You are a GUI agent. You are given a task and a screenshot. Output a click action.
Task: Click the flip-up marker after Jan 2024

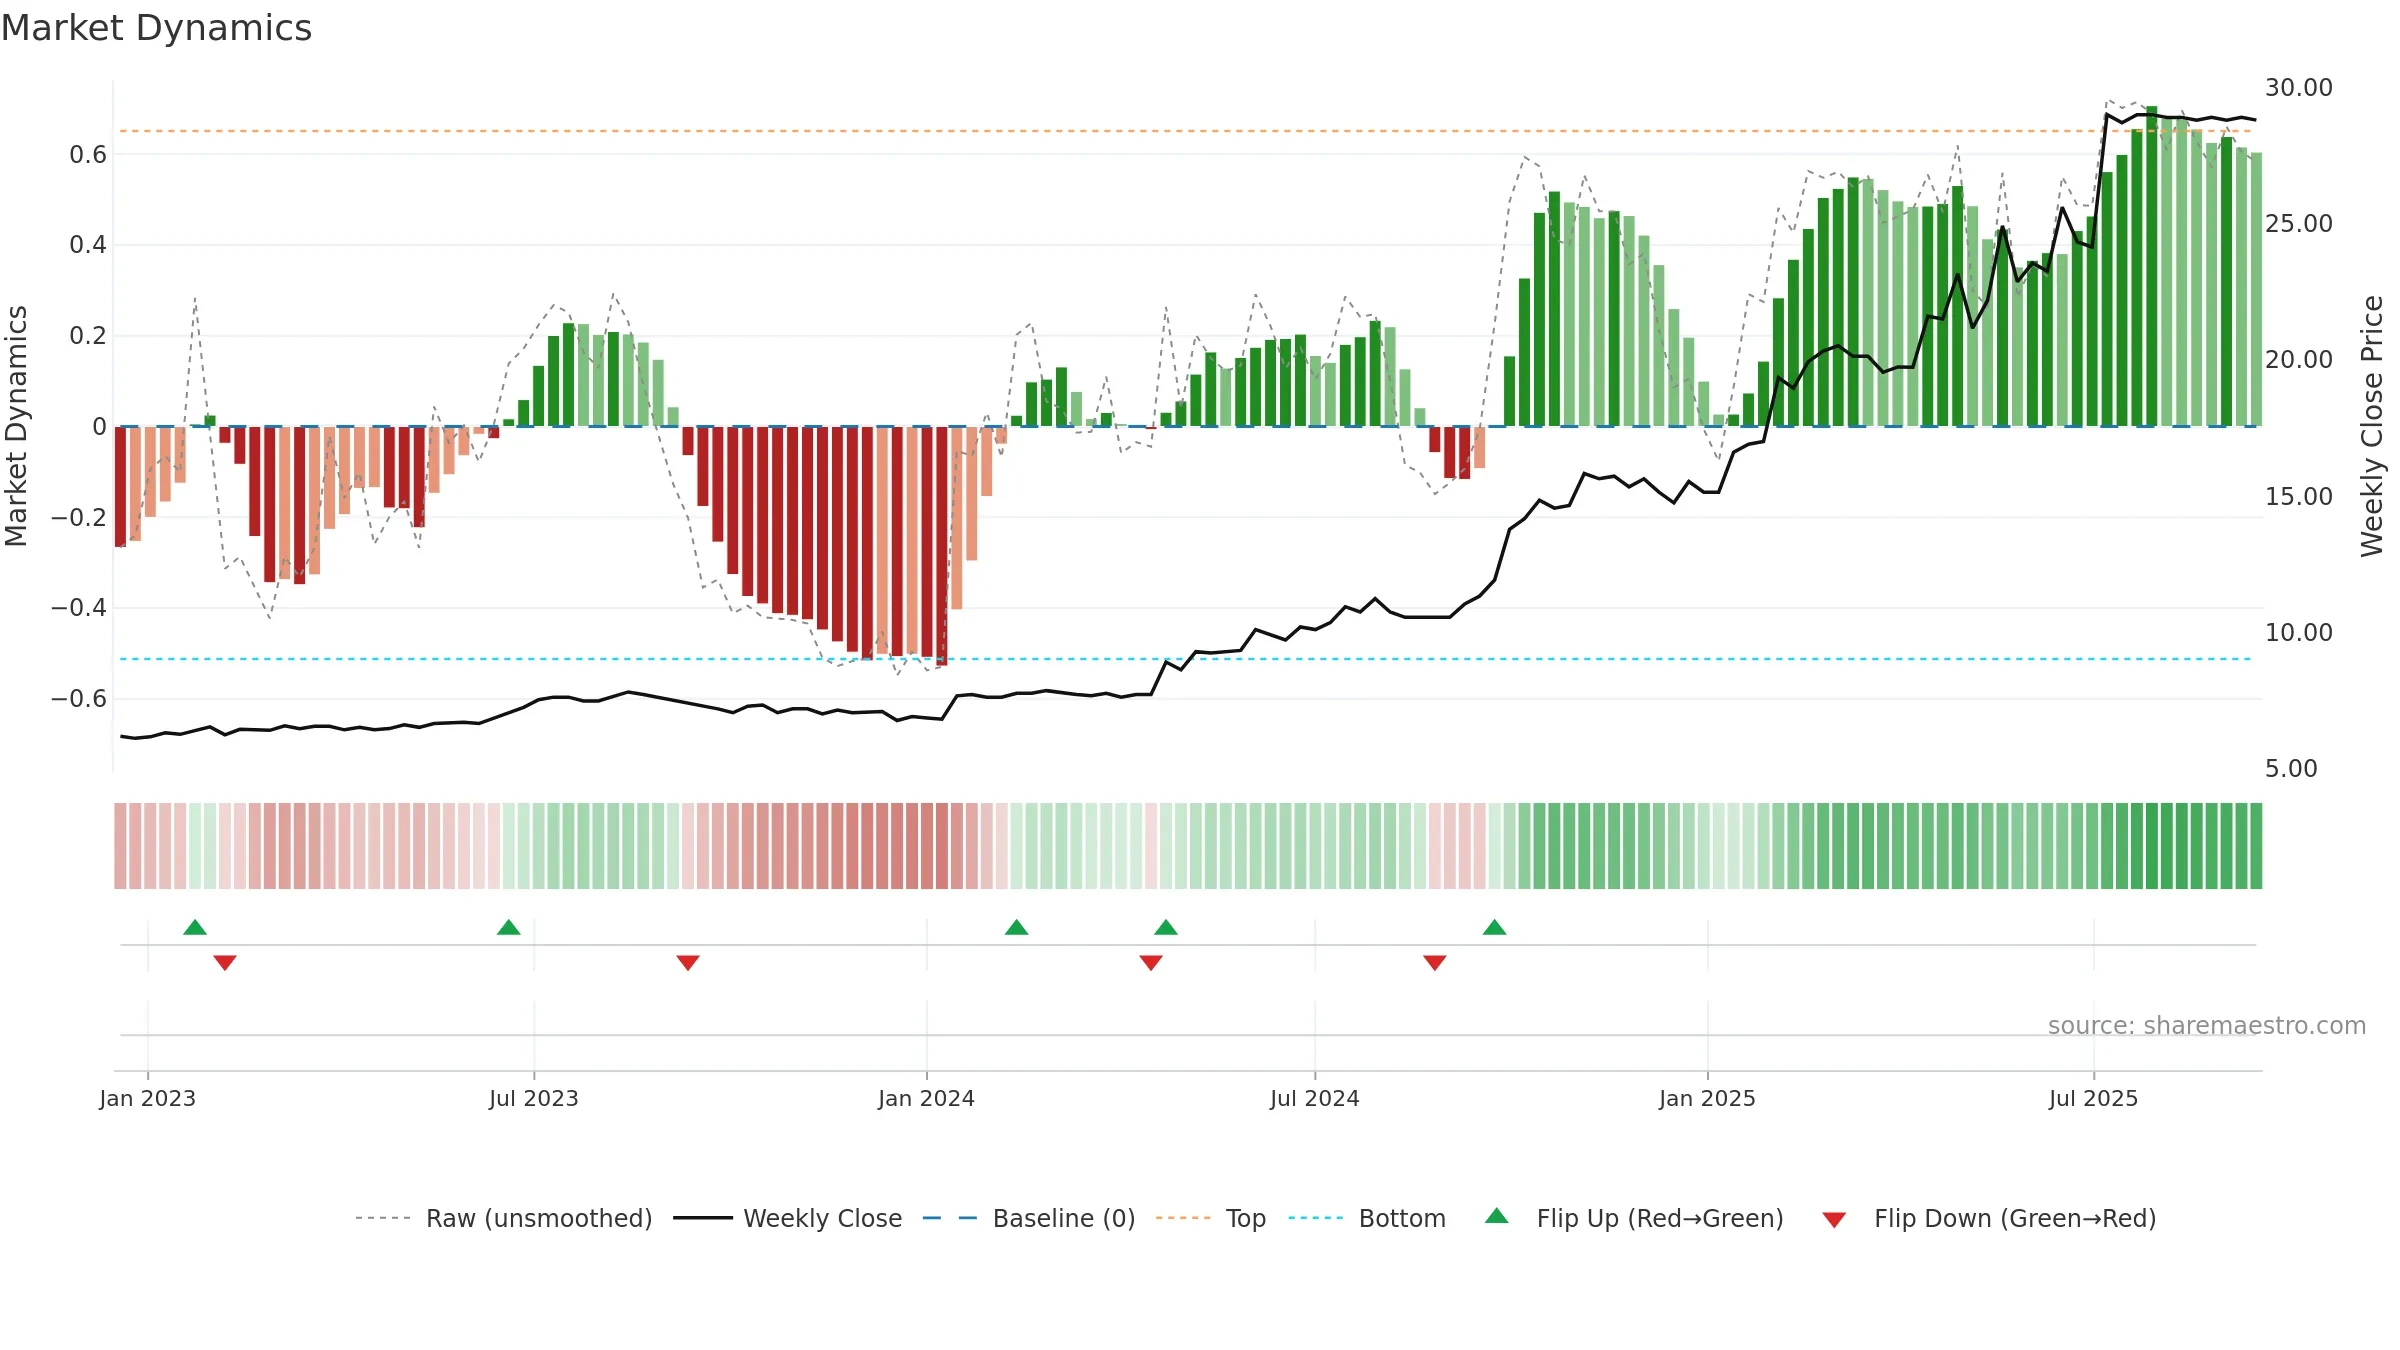(x=1017, y=927)
